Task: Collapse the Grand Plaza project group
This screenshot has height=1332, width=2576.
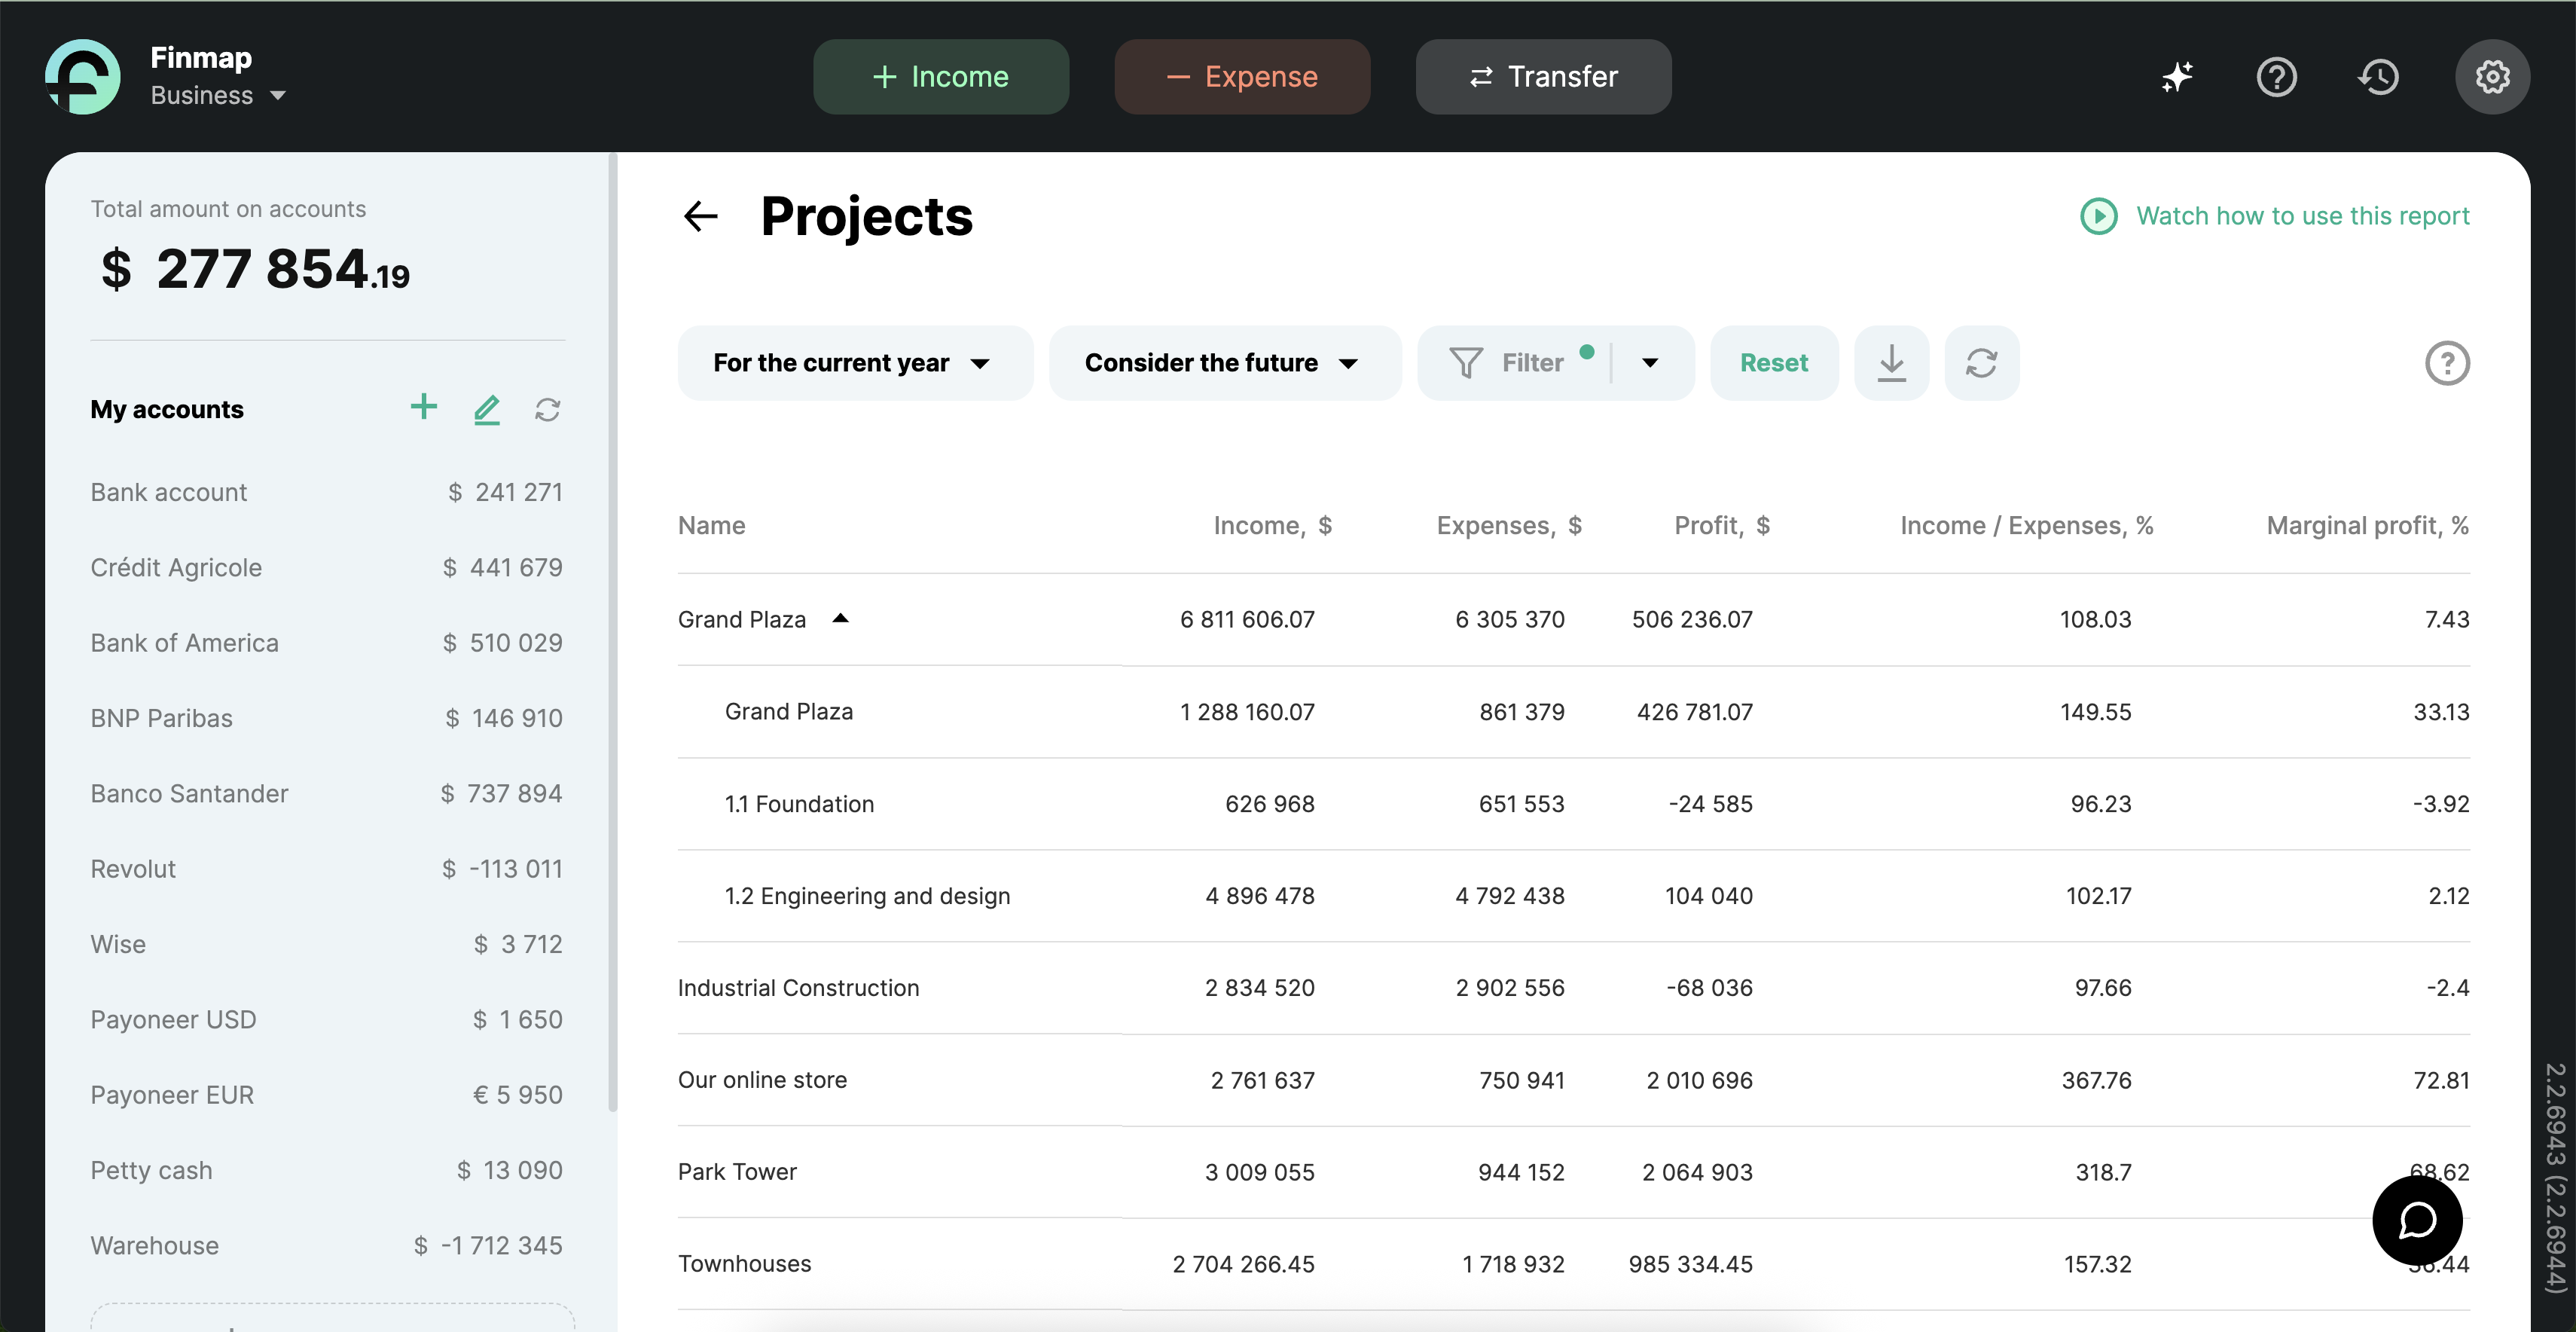Action: click(840, 619)
